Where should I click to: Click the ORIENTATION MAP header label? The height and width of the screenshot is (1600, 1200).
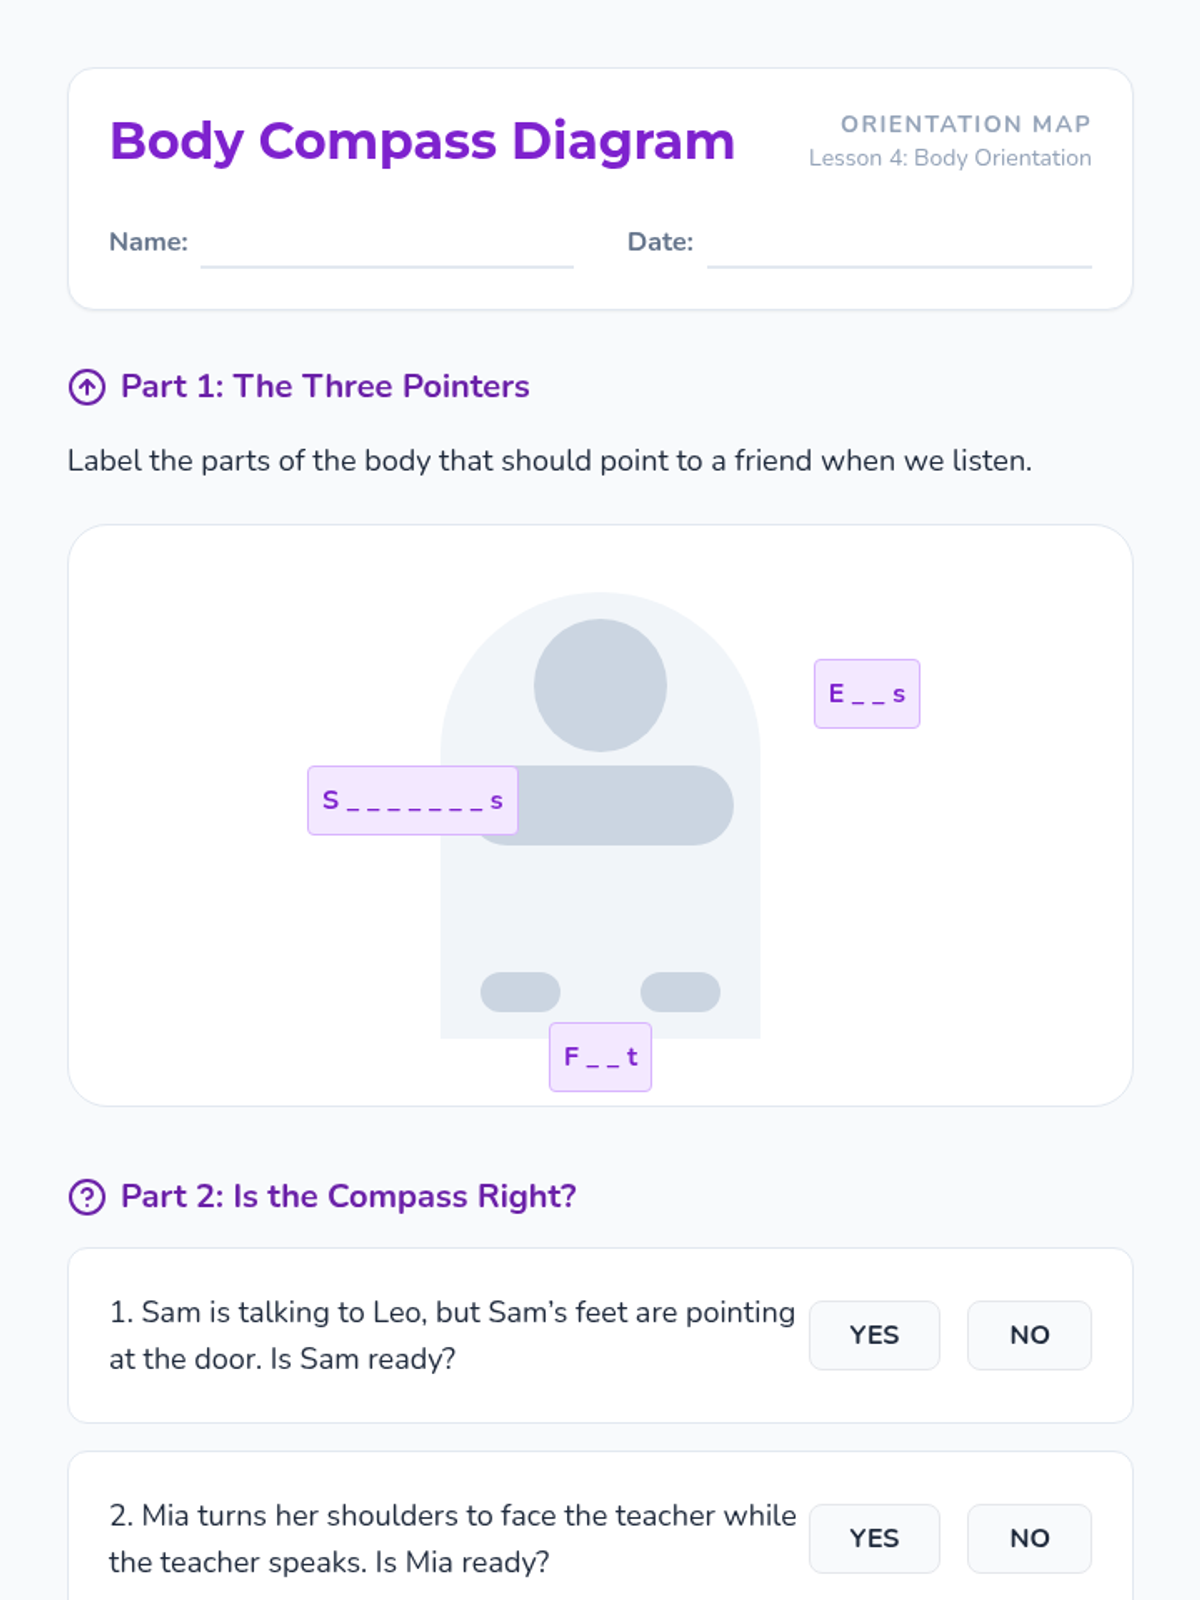pos(965,124)
